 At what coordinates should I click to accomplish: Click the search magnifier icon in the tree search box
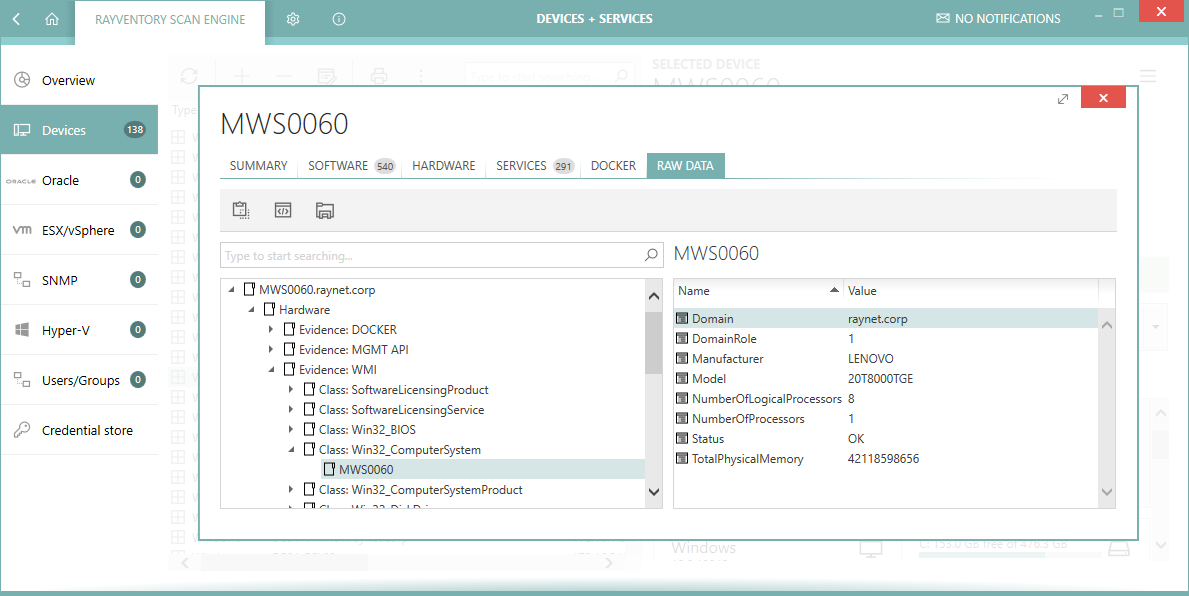tap(651, 256)
